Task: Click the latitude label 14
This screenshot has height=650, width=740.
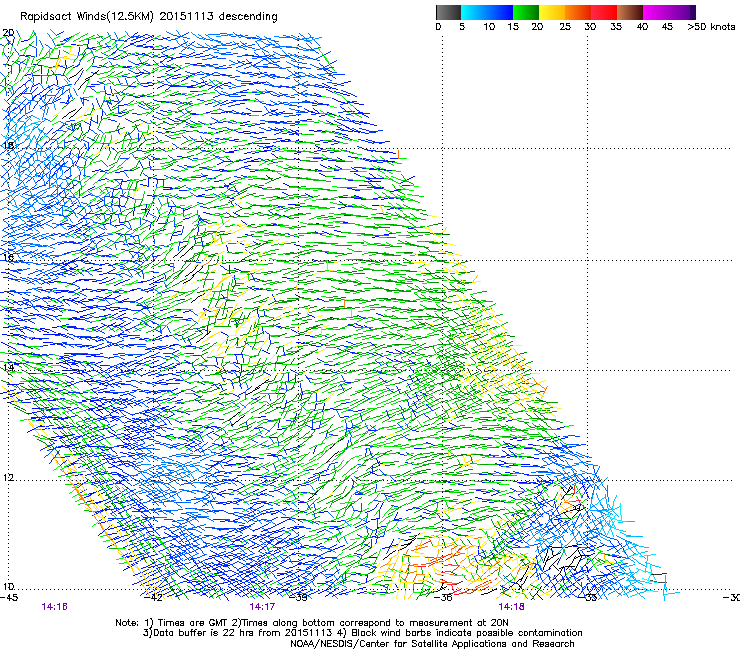Action: coord(8,367)
